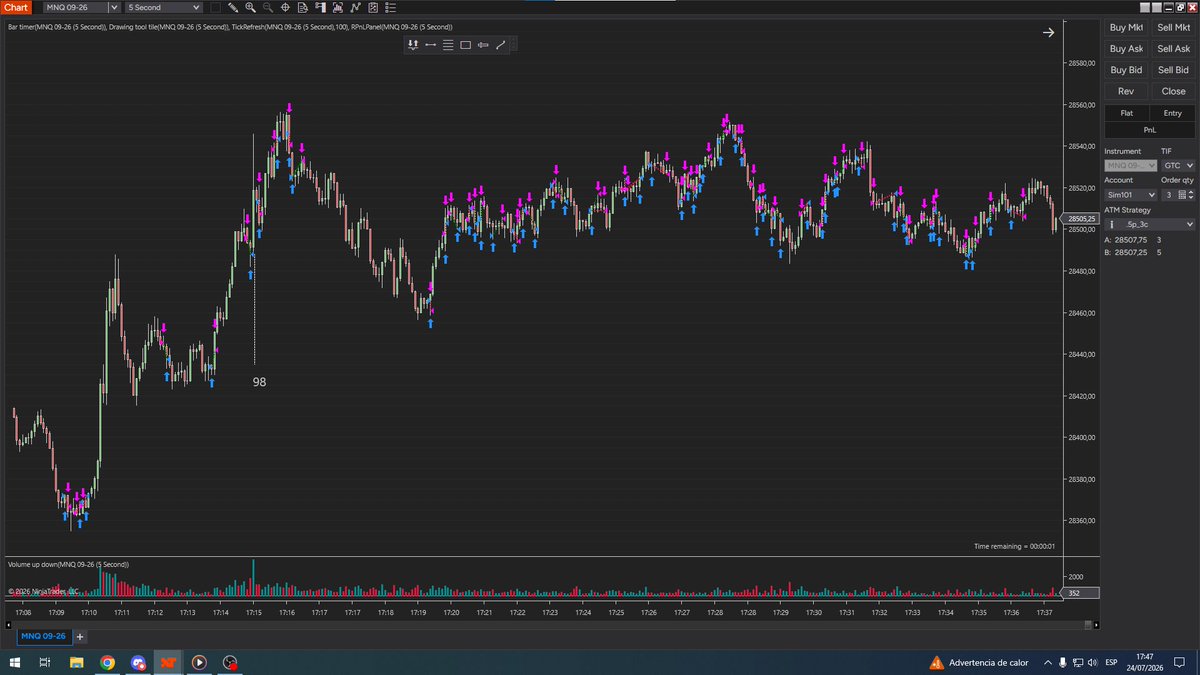Click the zoom out magnifier icon
1200x675 pixels.
[x=268, y=7]
